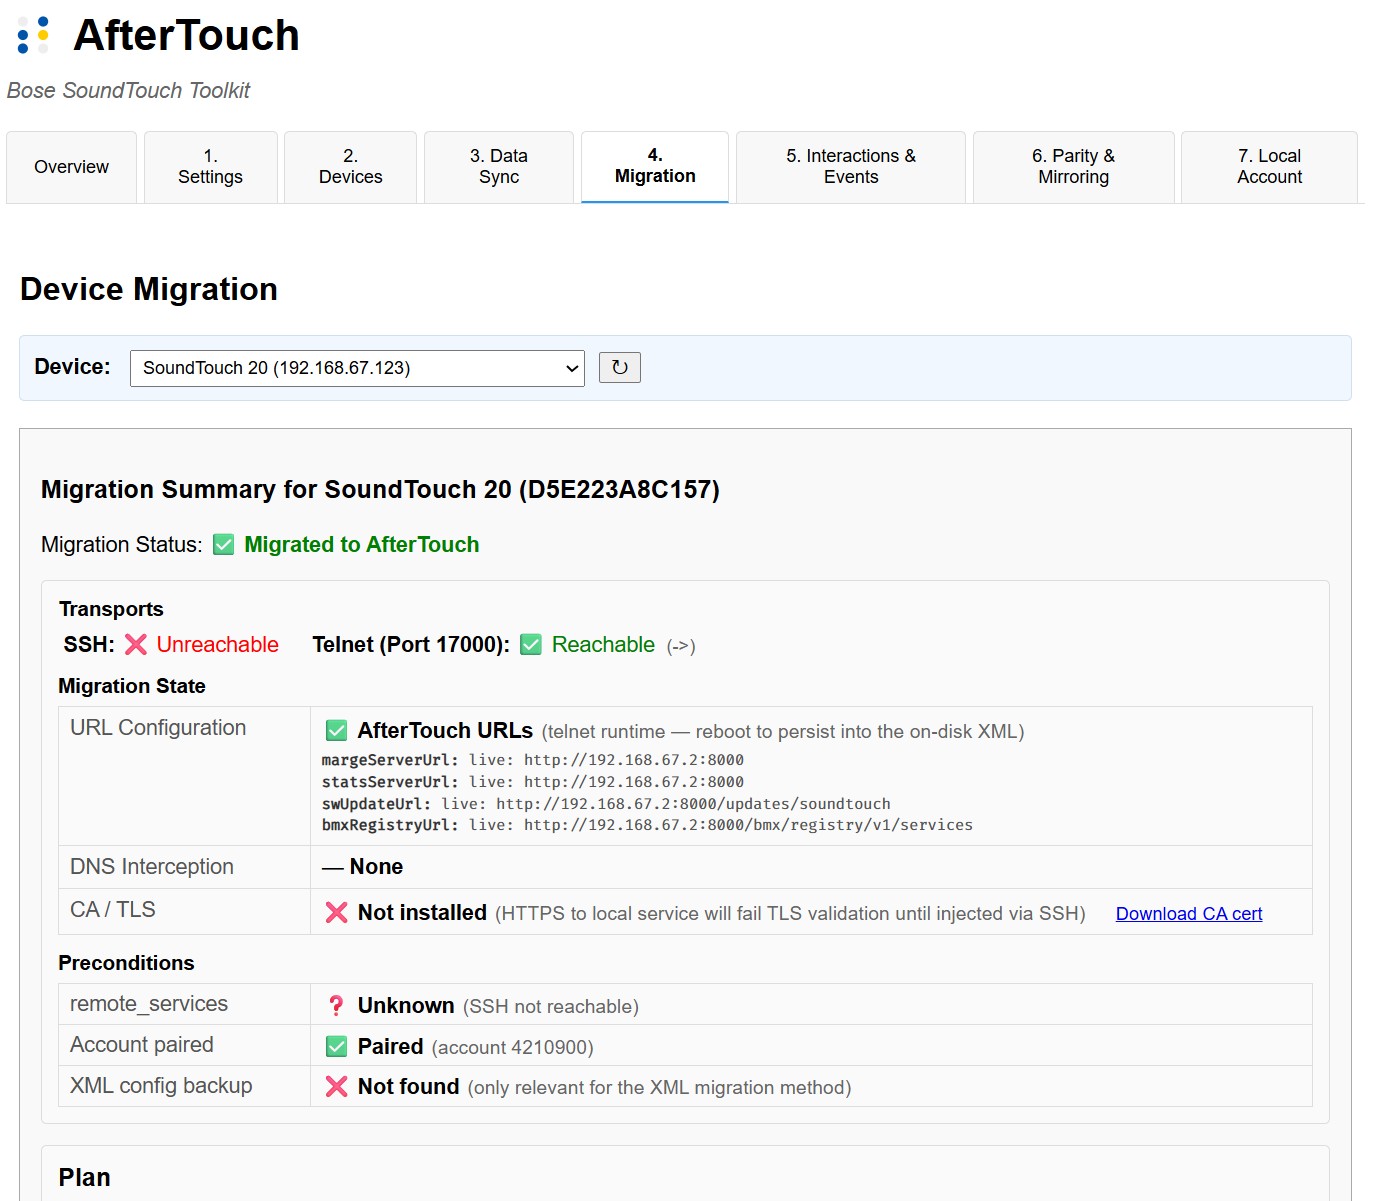Open the 1. Settings tab
This screenshot has width=1377, height=1201.
210,167
